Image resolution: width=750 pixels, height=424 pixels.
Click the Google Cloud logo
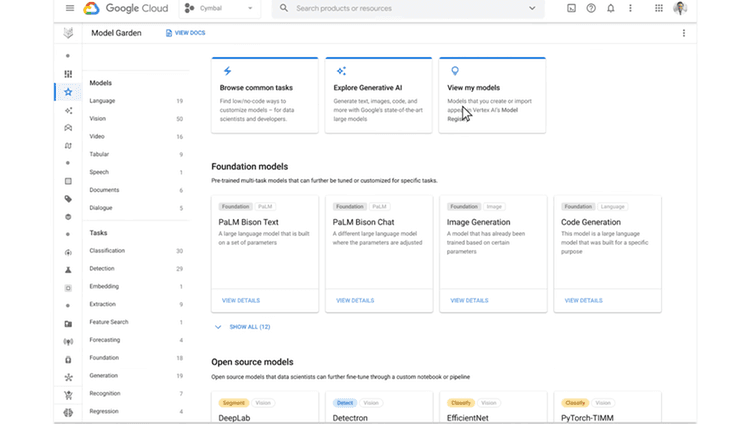(x=126, y=8)
